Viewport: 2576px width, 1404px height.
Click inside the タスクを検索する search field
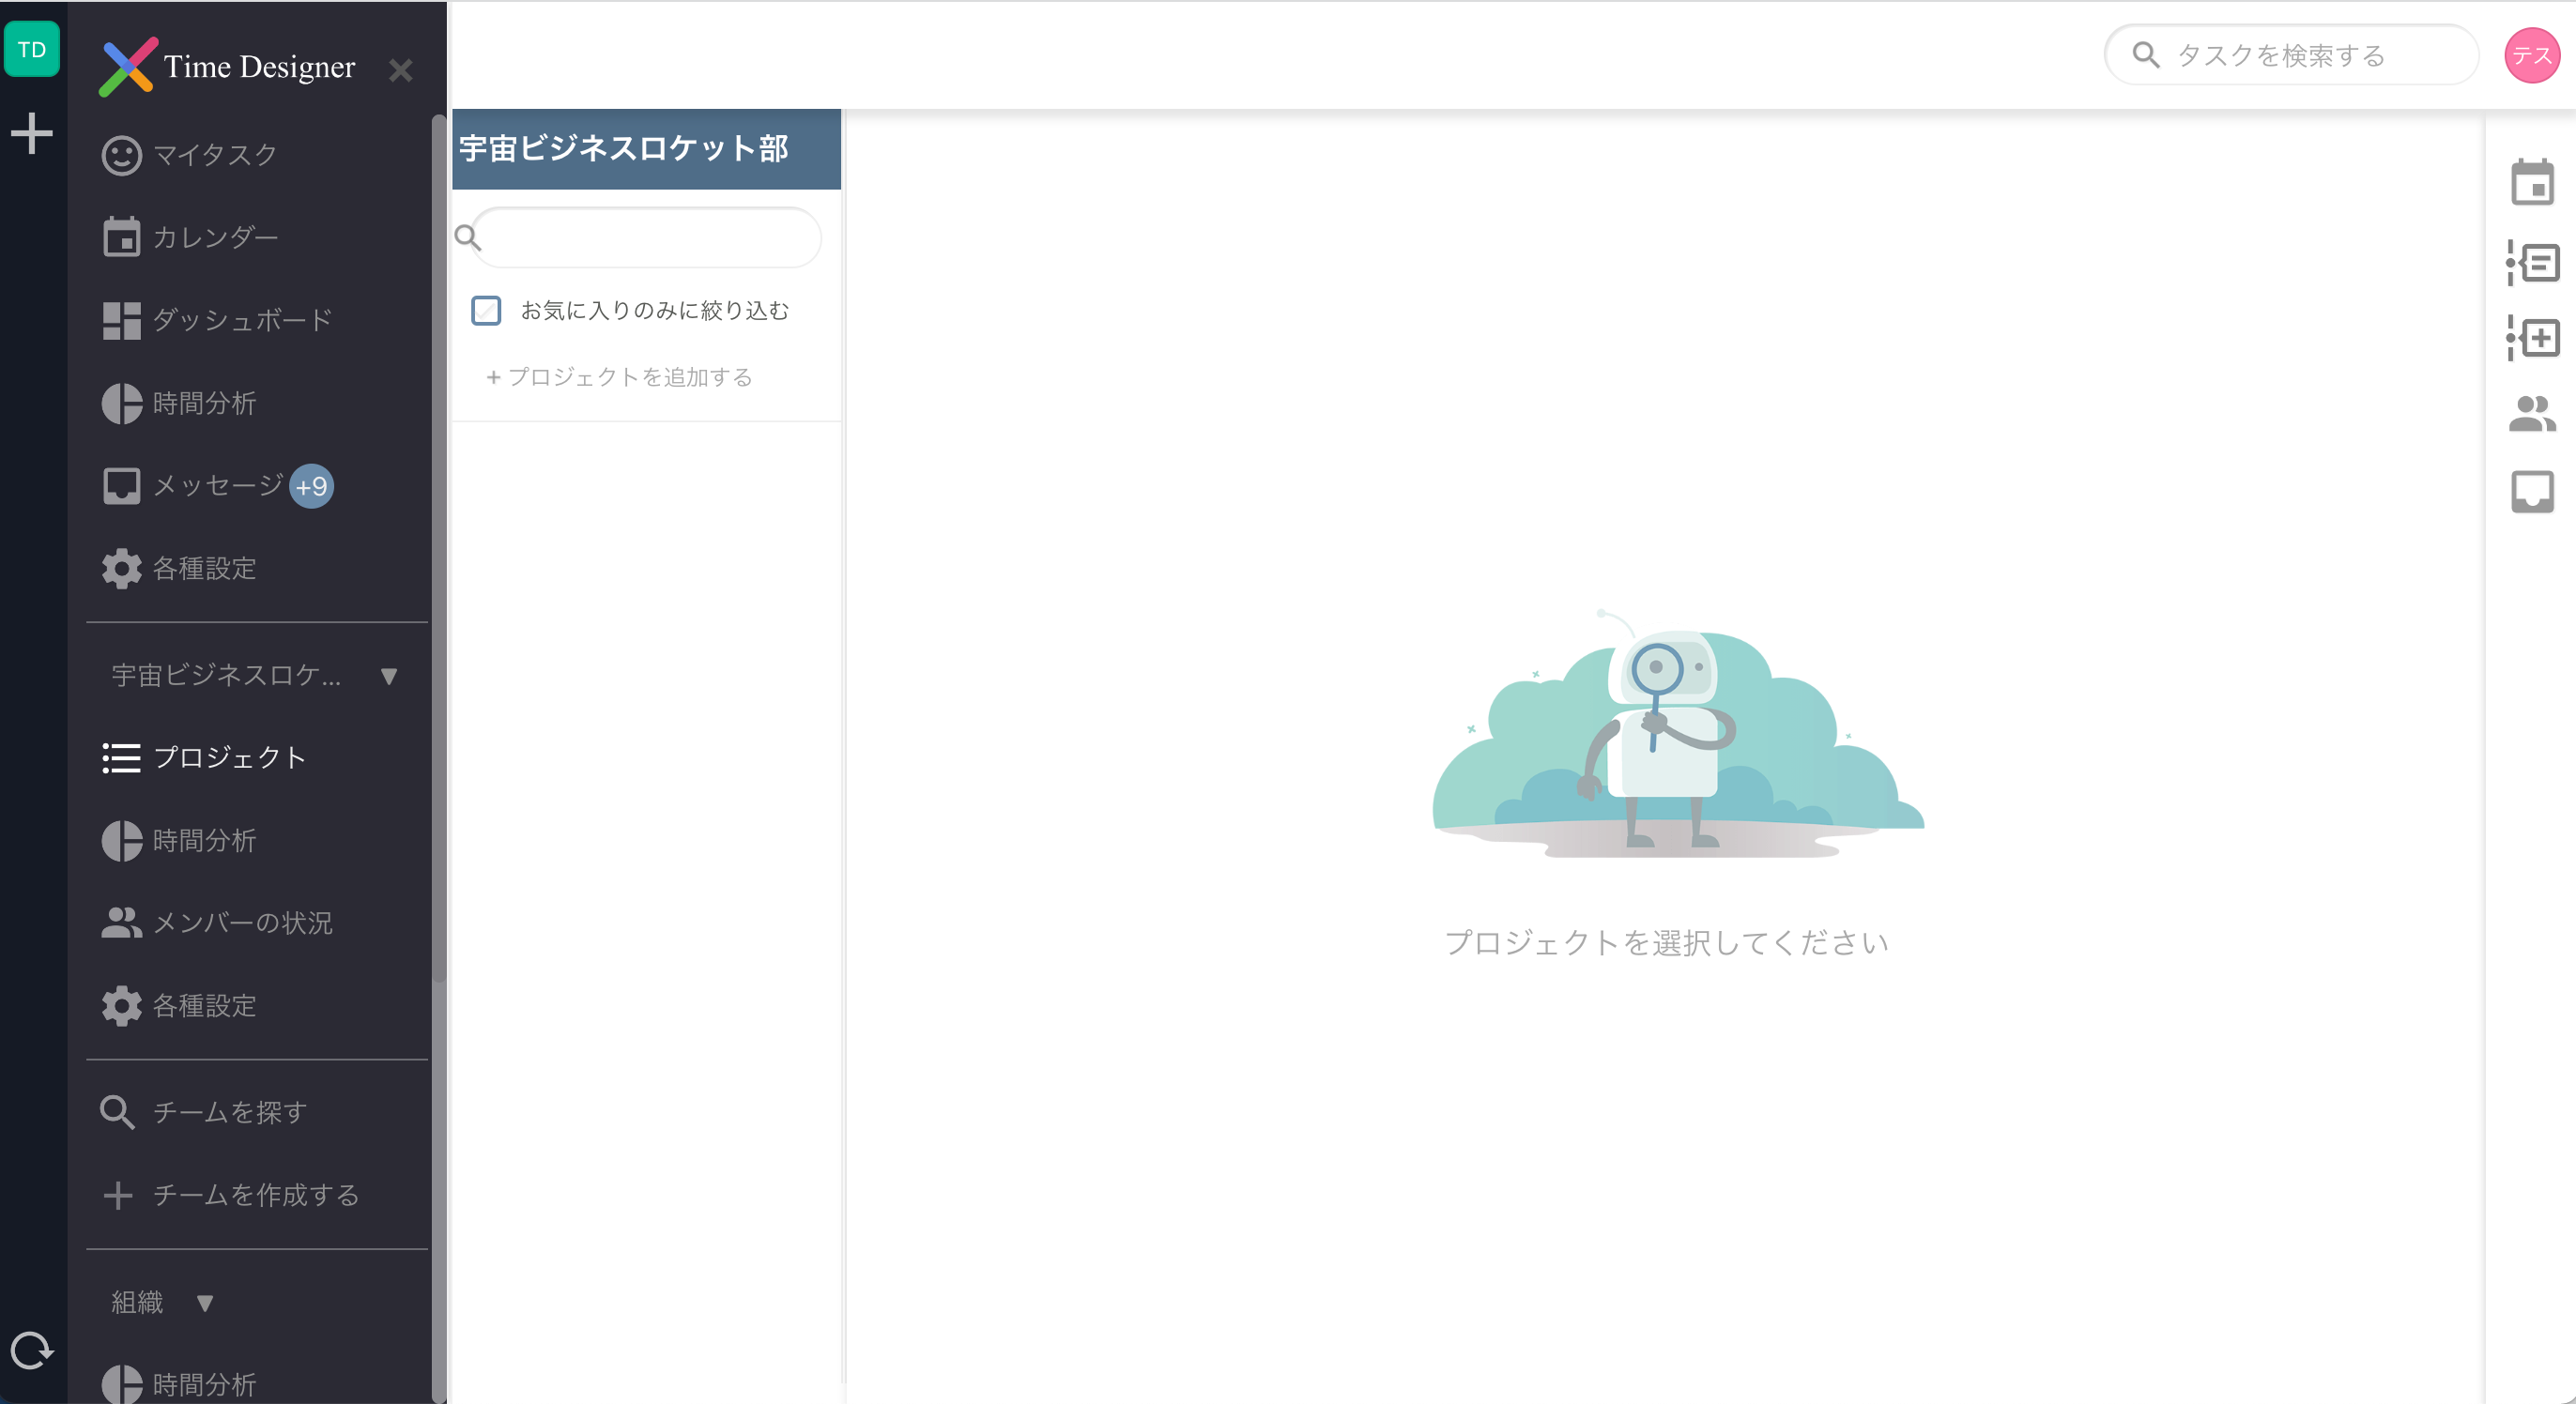point(2290,55)
